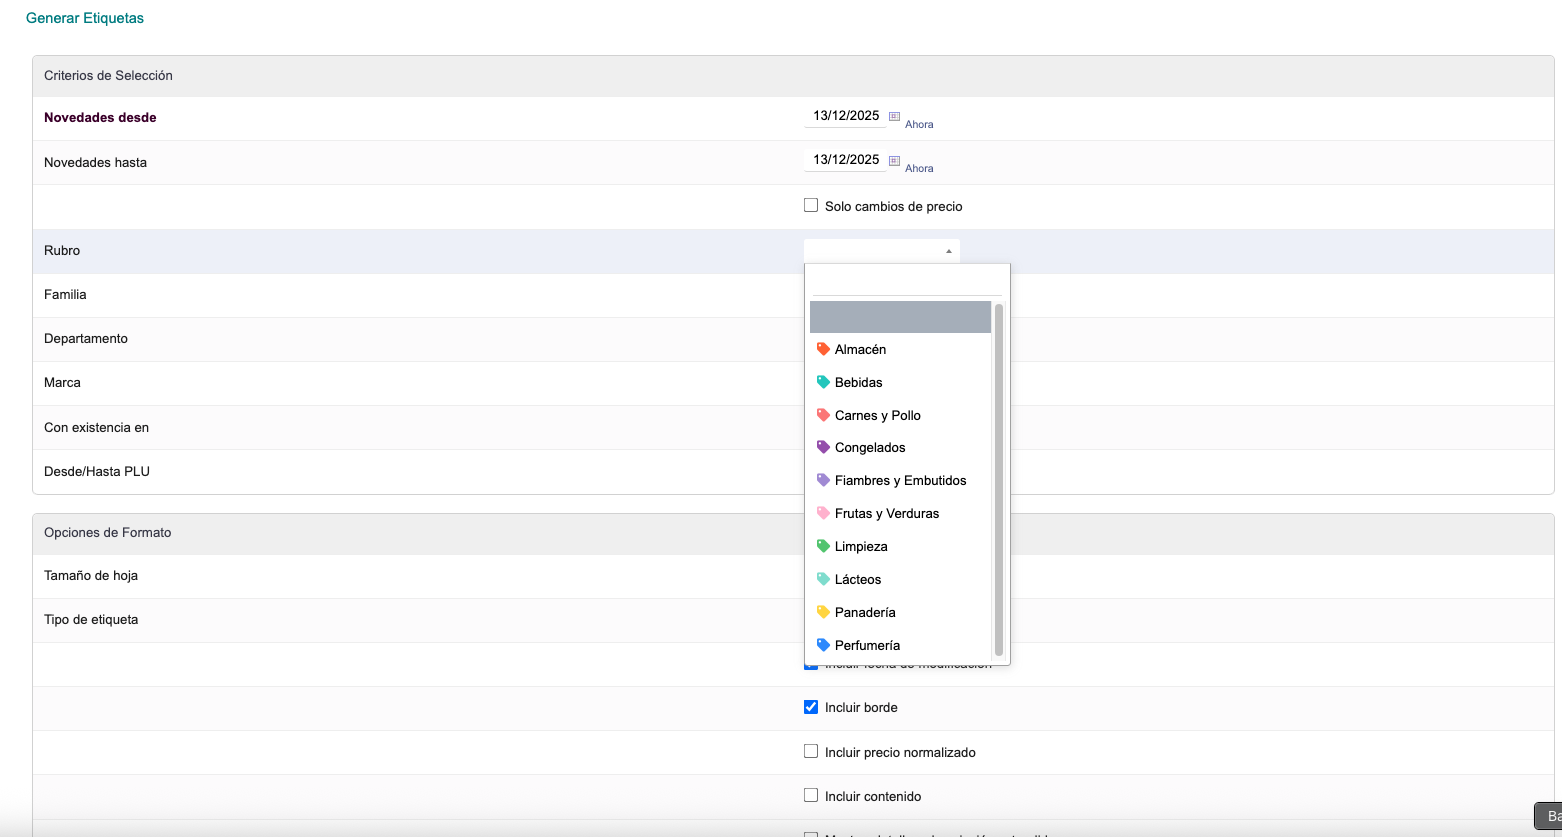This screenshot has height=837, width=1562.
Task: Open calendar icon beside Novedades desde date
Action: (x=894, y=116)
